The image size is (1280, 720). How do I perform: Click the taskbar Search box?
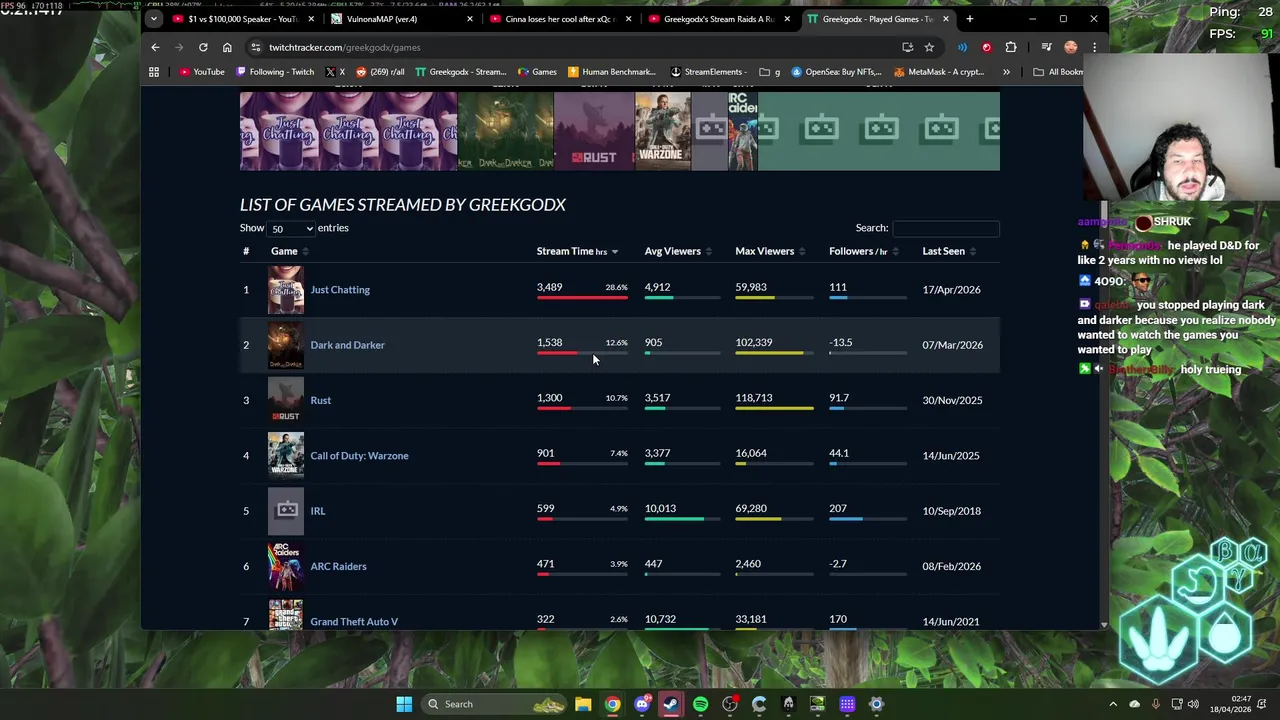495,704
